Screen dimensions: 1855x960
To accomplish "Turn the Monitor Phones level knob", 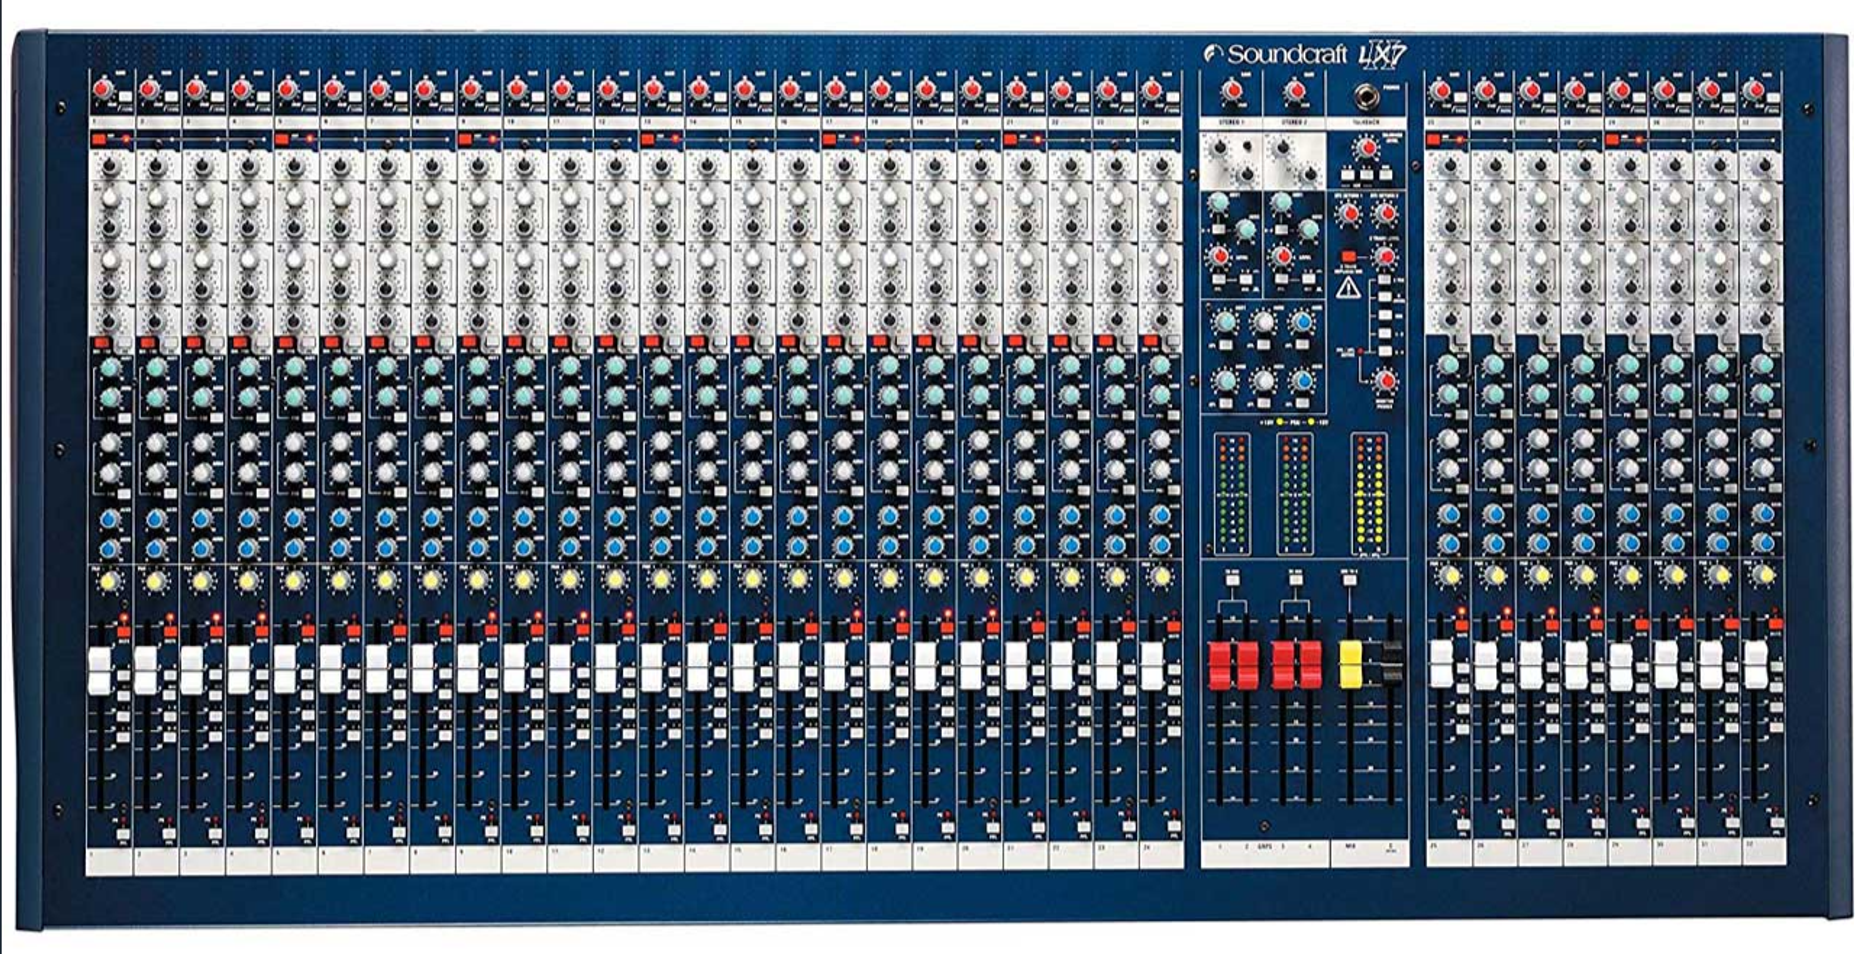I will click(x=1383, y=383).
